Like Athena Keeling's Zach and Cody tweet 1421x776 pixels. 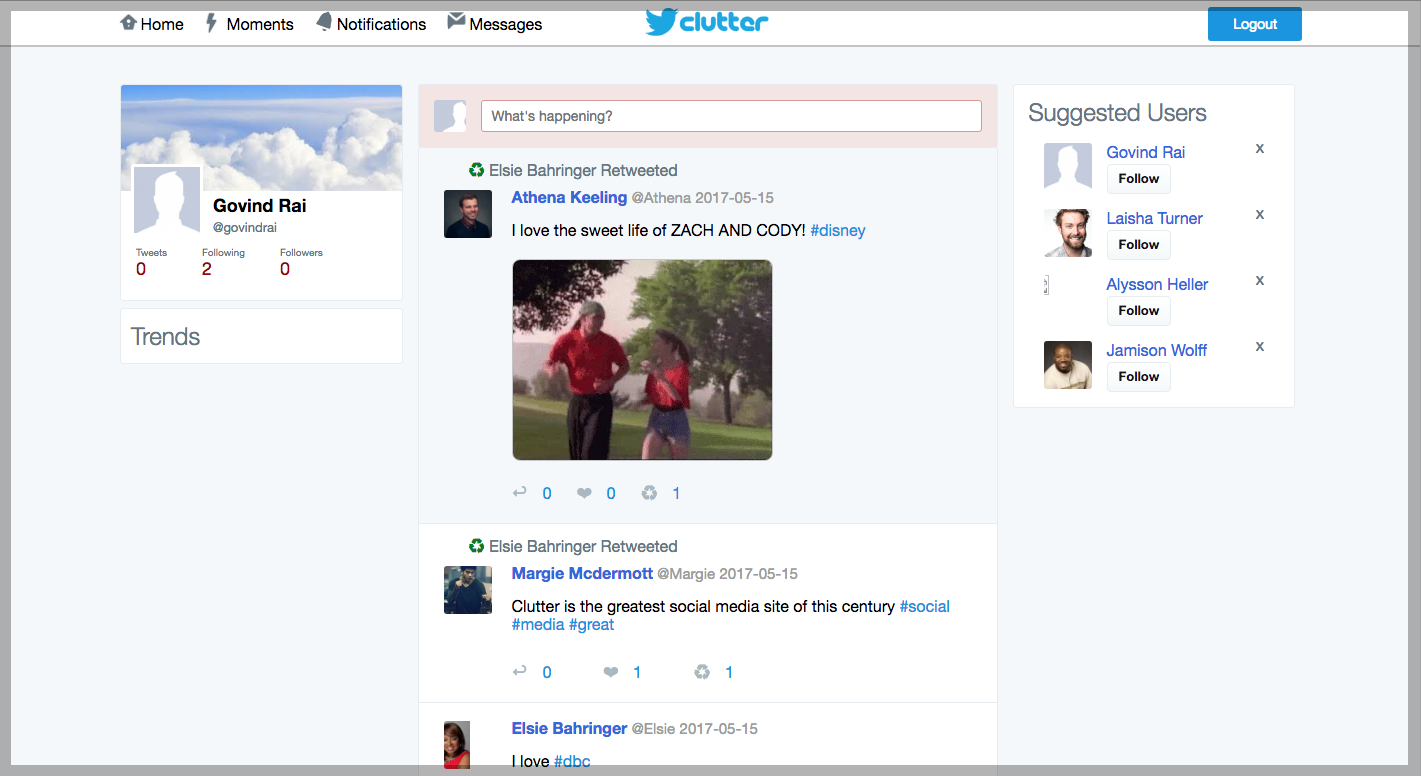584,493
